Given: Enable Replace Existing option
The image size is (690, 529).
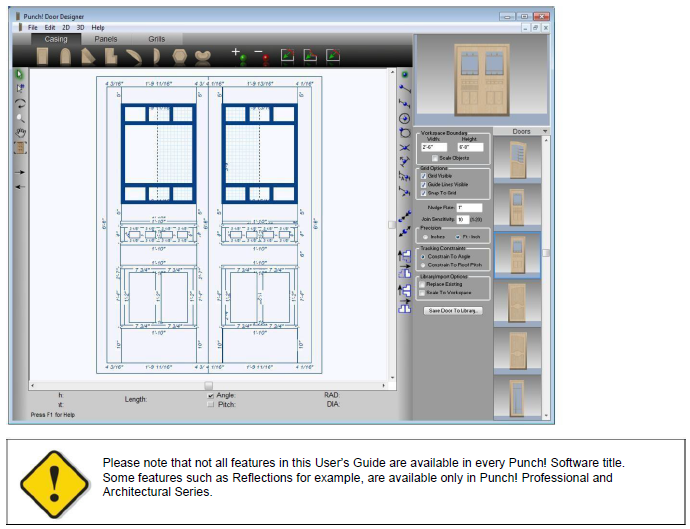Looking at the screenshot, I should pos(422,284).
